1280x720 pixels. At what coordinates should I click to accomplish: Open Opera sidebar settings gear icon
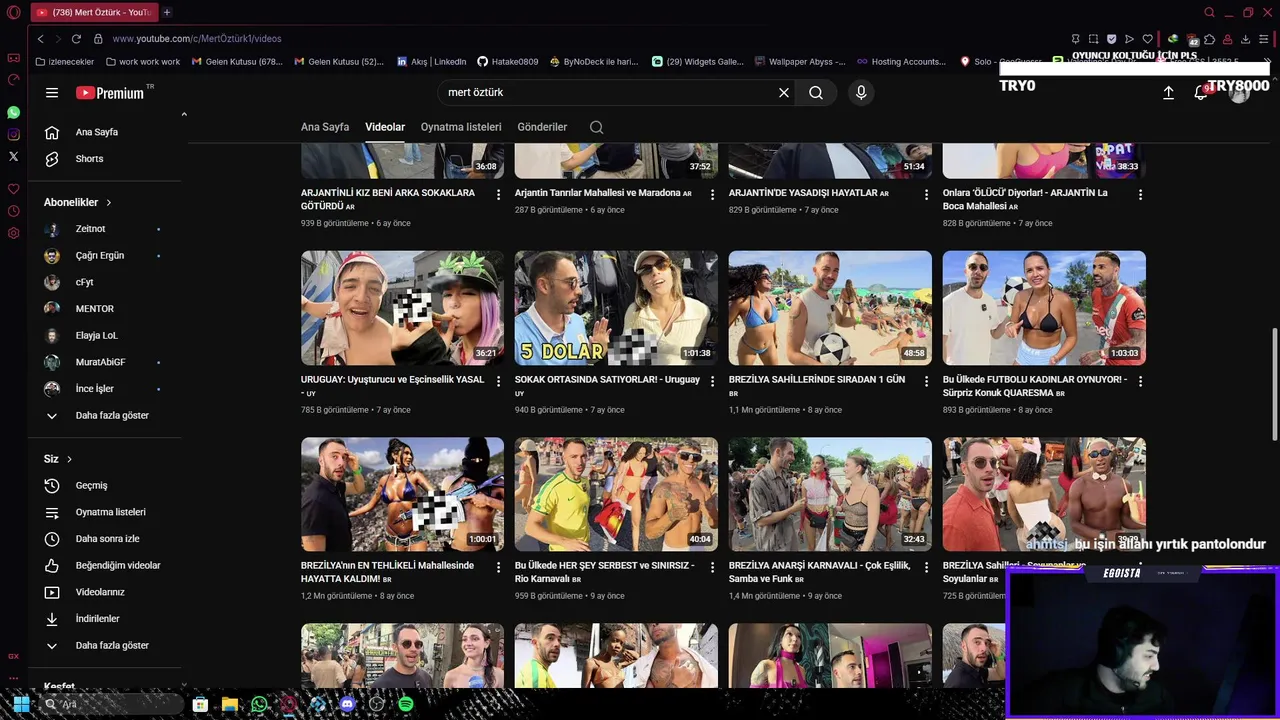tap(13, 233)
